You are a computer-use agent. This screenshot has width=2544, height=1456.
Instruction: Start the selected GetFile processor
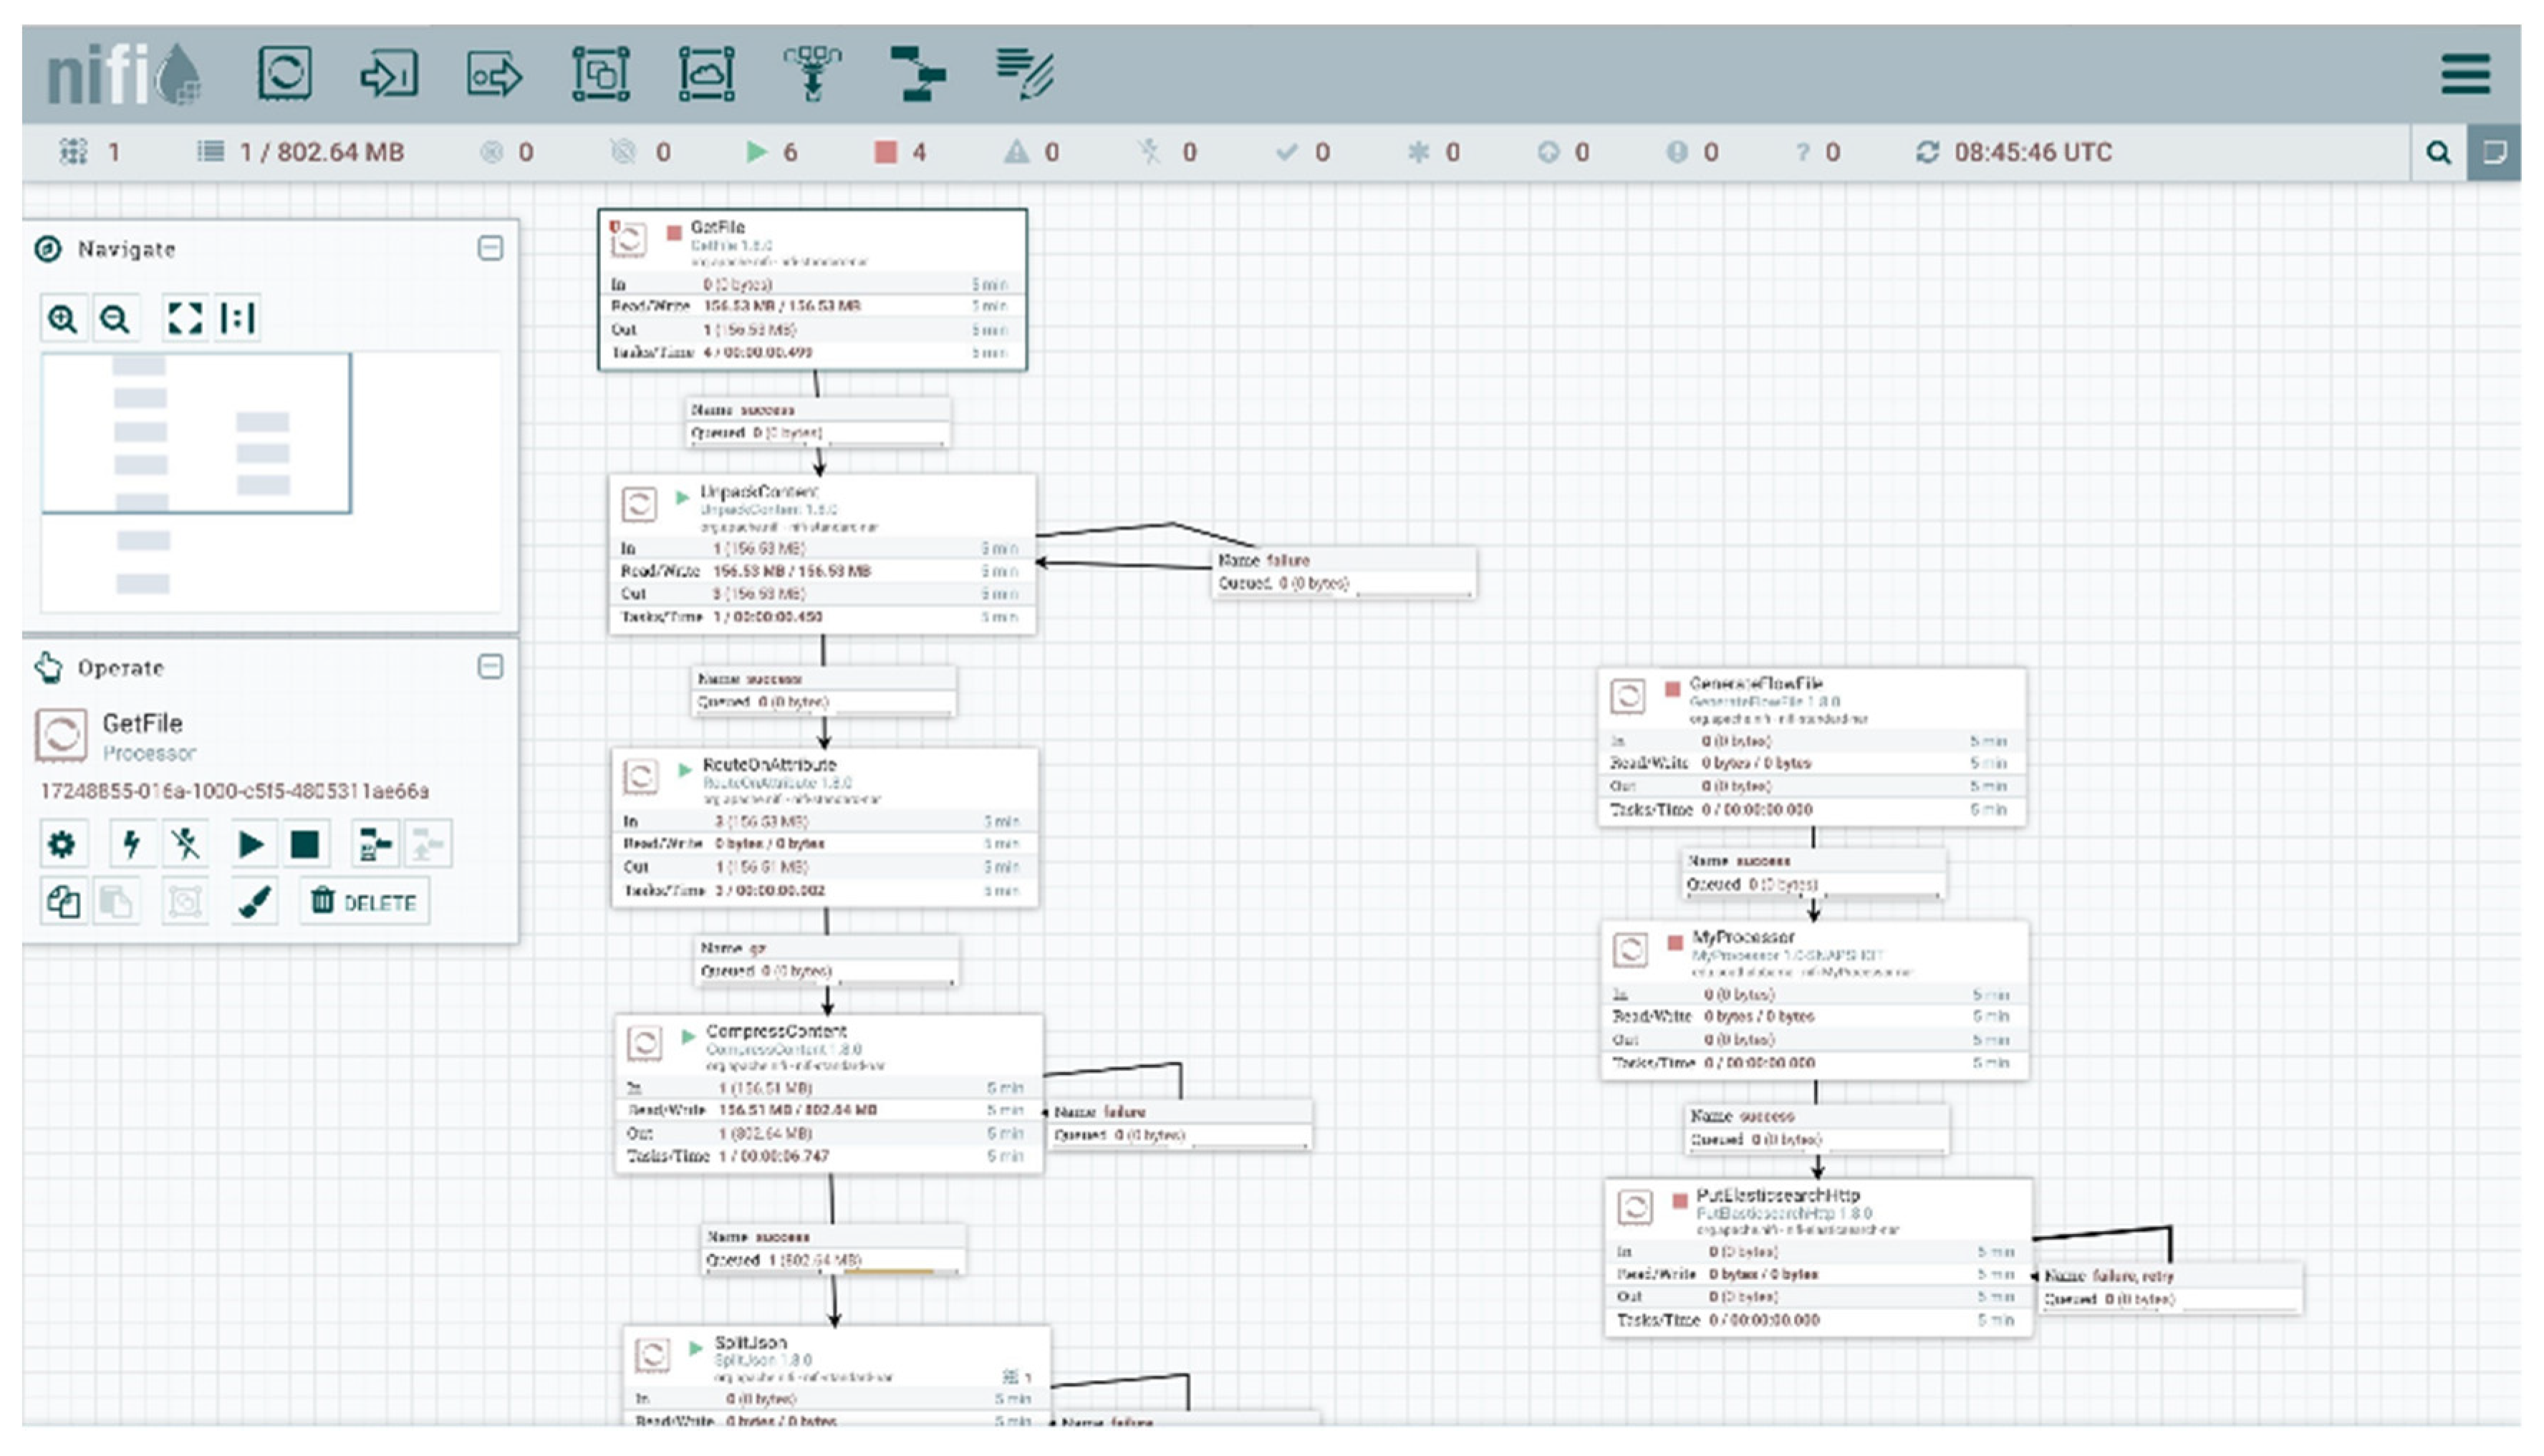click(x=251, y=845)
